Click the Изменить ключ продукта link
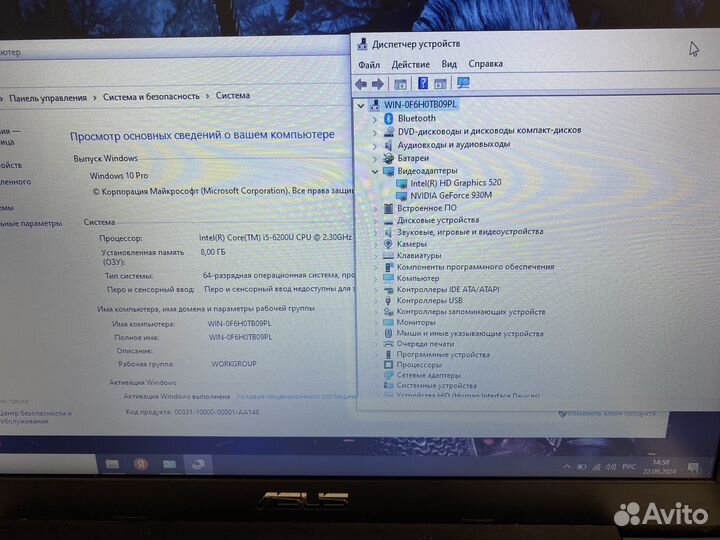The image size is (720, 540). pyautogui.click(x=611, y=413)
